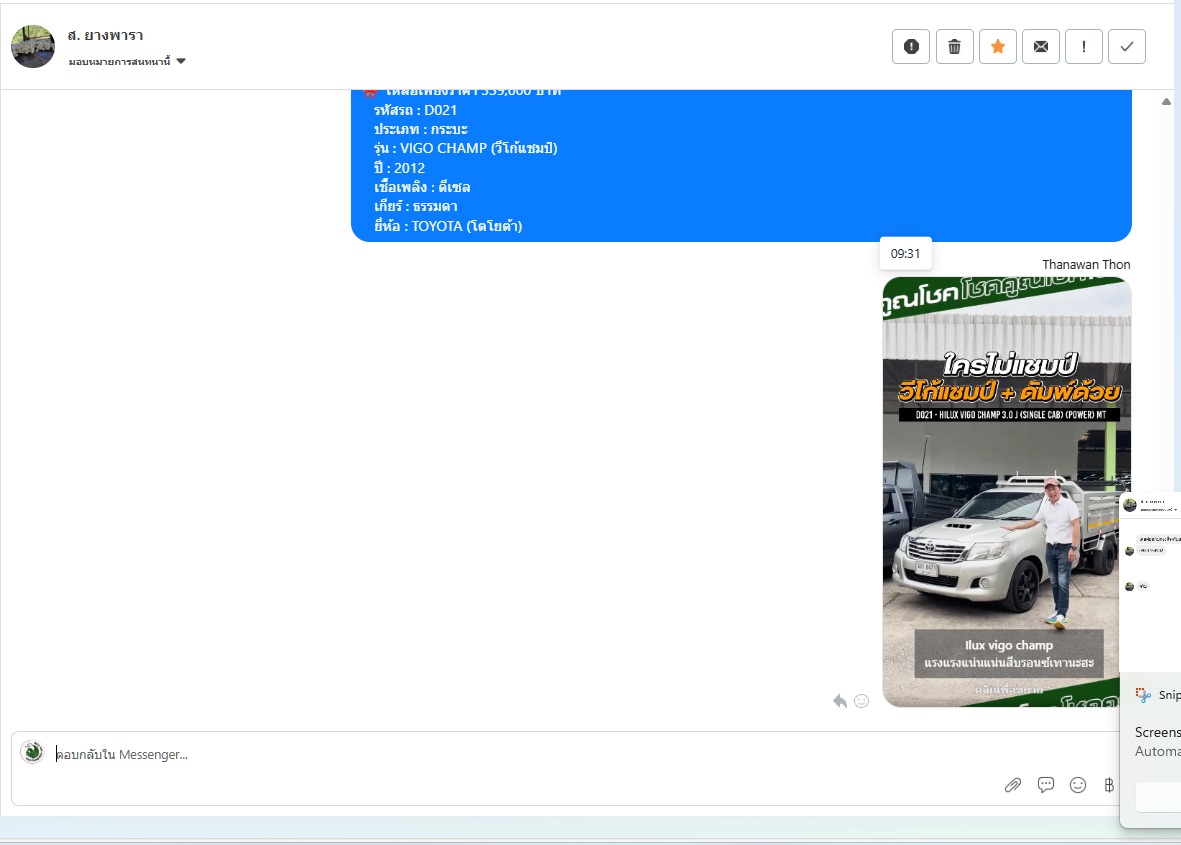The height and width of the screenshot is (845, 1181).
Task: Click the line รุ่น : VIGO CHAMP
Action: [x=465, y=148]
